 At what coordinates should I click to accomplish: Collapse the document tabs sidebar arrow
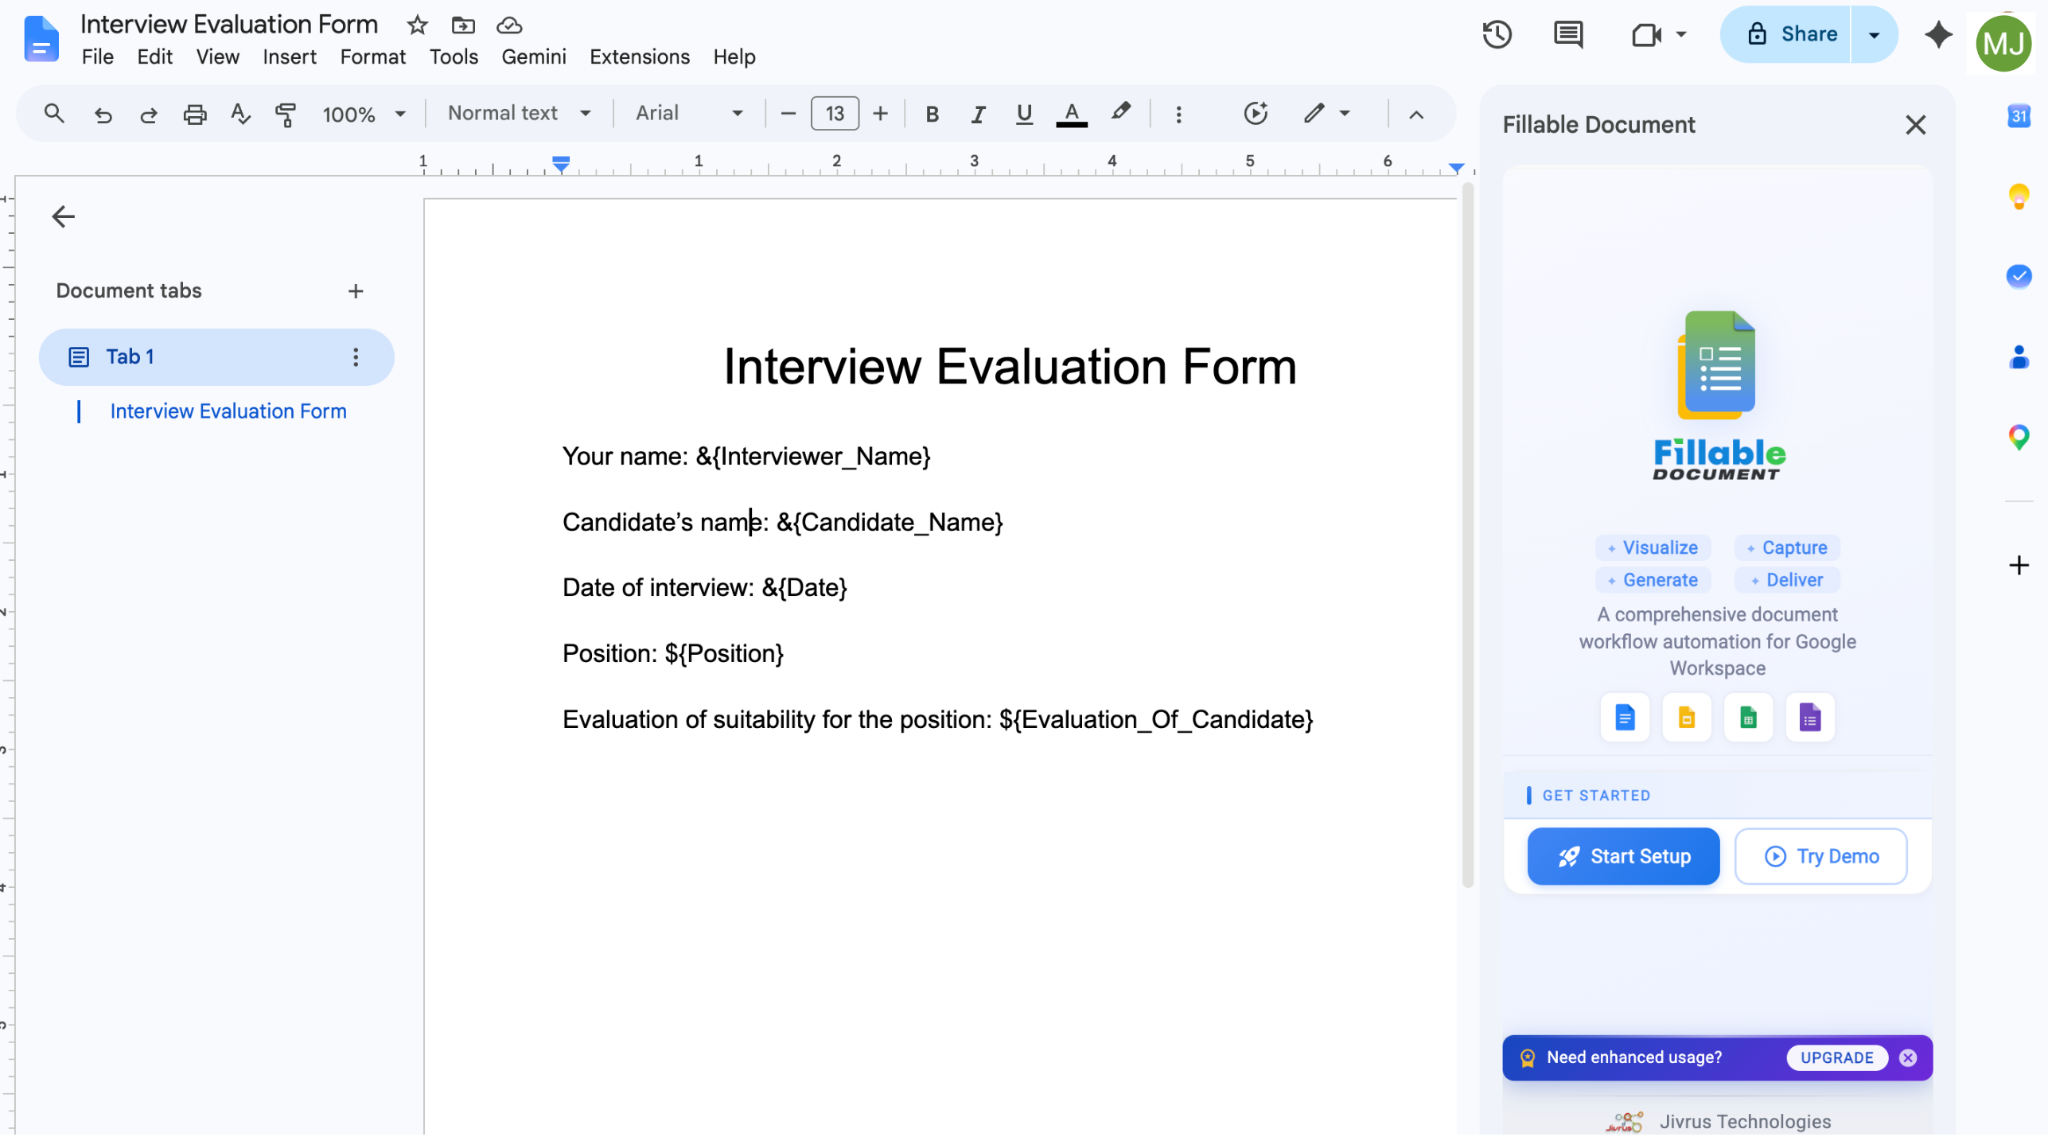pos(63,216)
